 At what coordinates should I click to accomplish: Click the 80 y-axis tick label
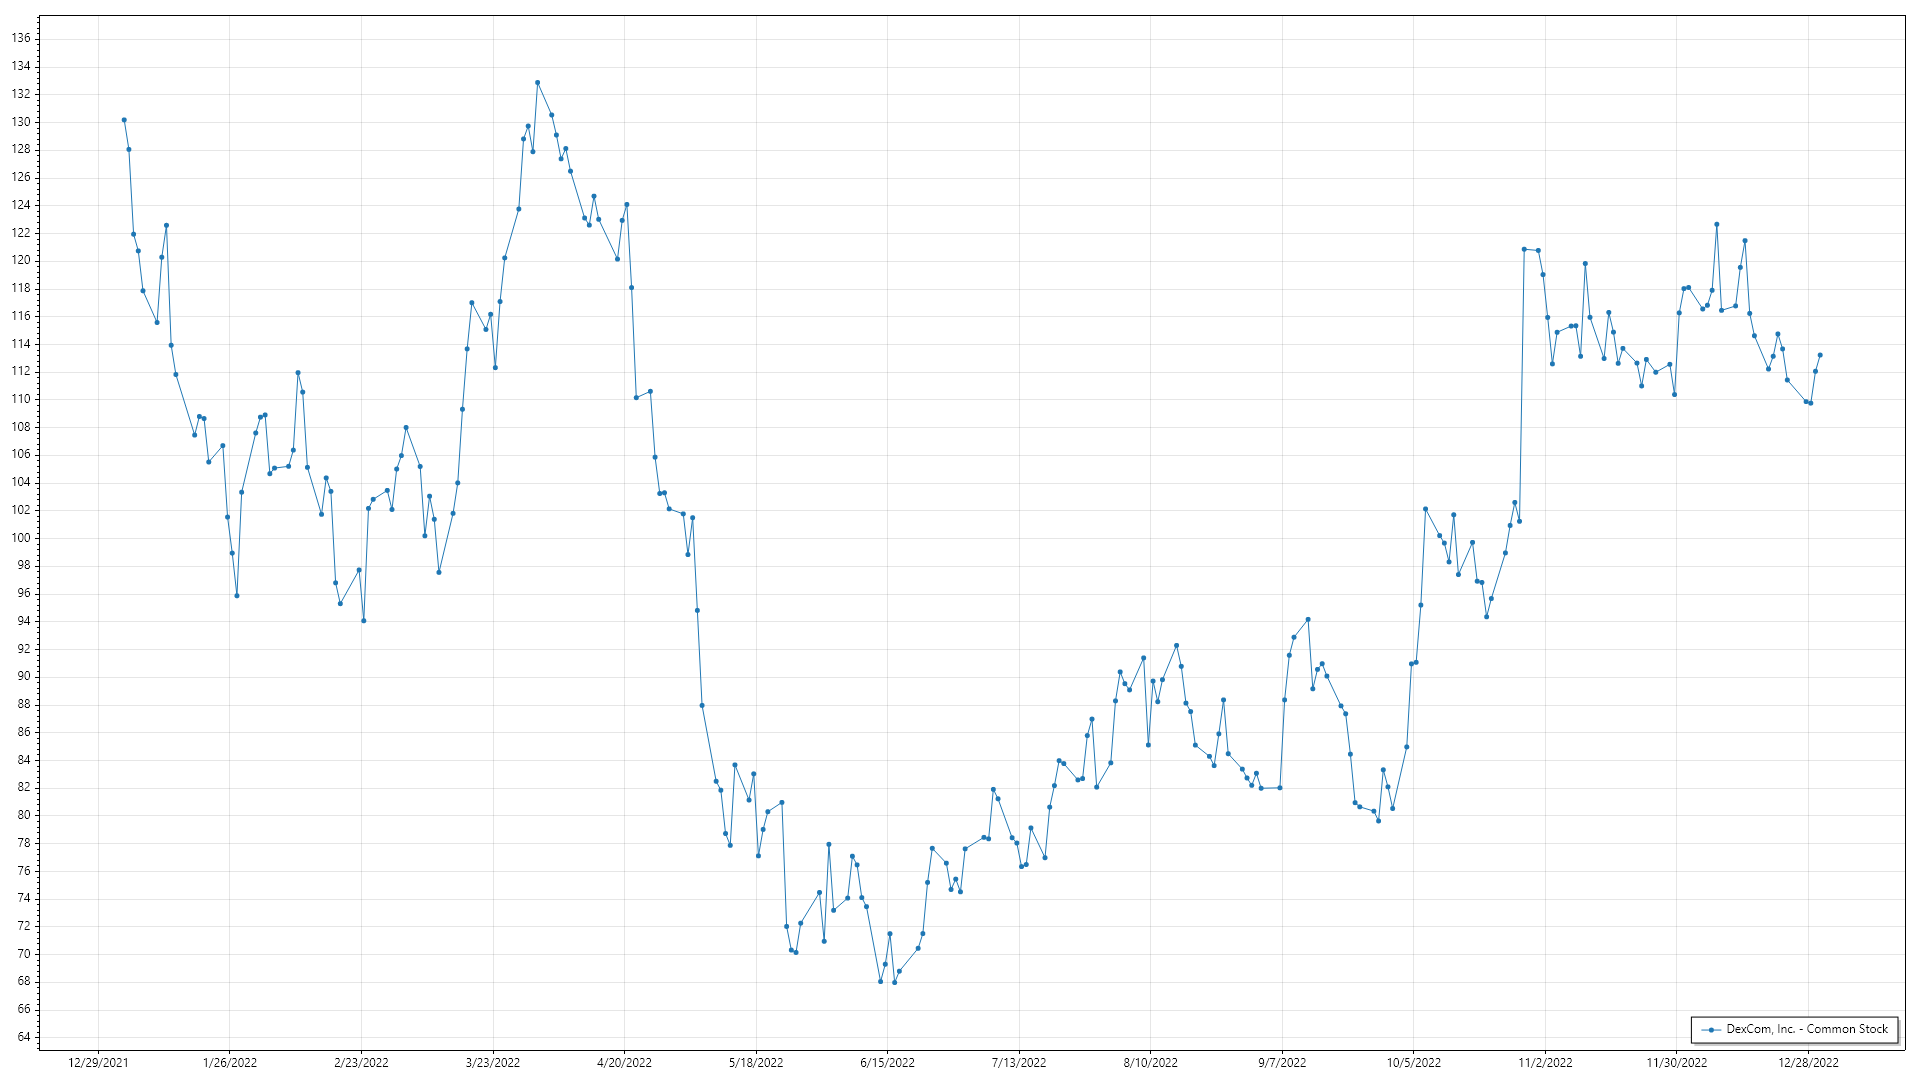click(23, 815)
